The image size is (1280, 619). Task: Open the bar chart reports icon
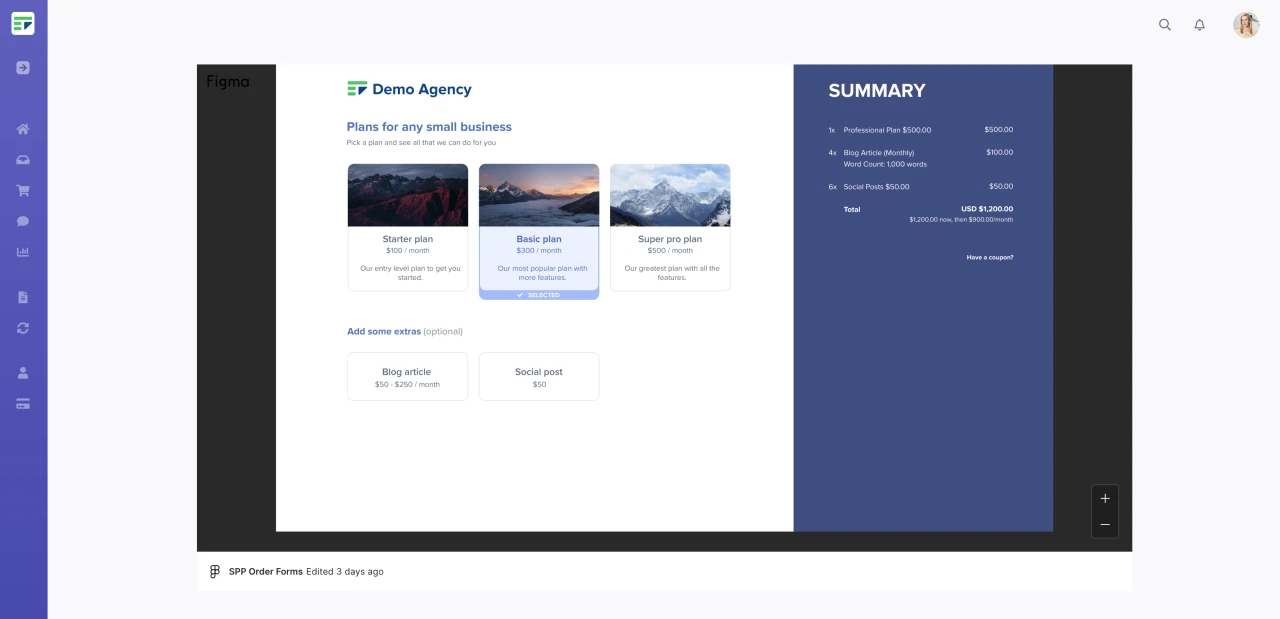coord(23,252)
